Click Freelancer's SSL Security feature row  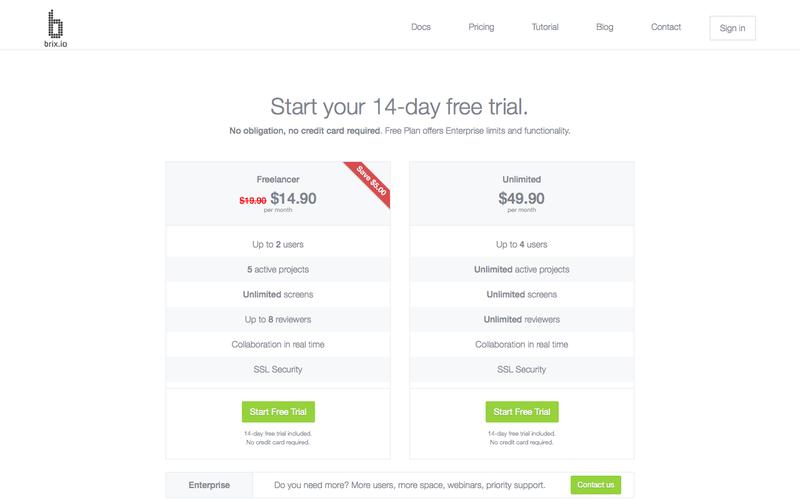click(x=278, y=370)
